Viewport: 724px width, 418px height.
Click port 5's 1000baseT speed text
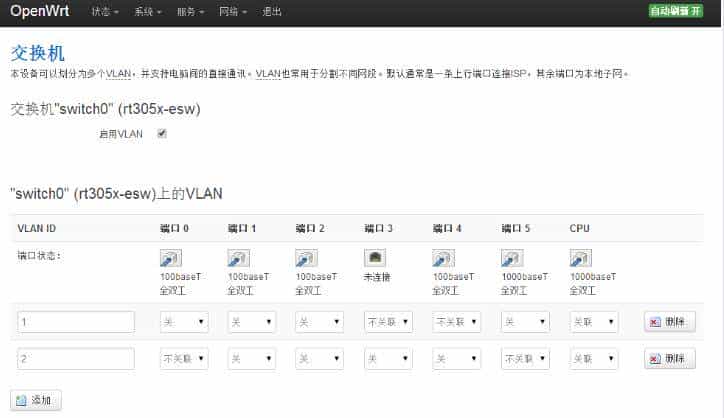click(525, 277)
